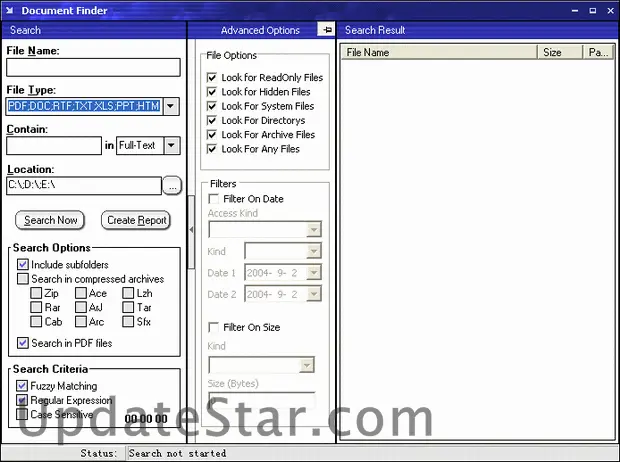Toggle Include subfolders checkbox

pos(23,264)
